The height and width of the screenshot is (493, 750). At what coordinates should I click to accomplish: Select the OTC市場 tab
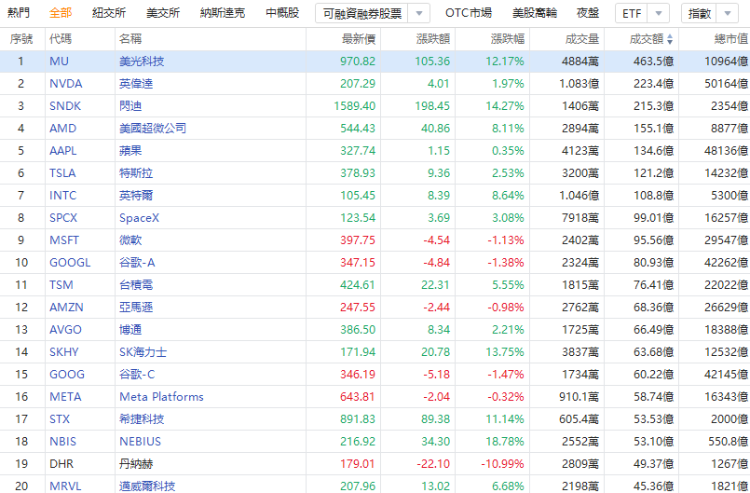(x=468, y=13)
